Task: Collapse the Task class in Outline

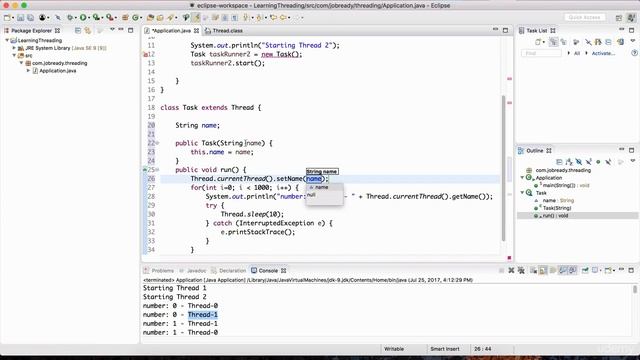Action: point(522,193)
